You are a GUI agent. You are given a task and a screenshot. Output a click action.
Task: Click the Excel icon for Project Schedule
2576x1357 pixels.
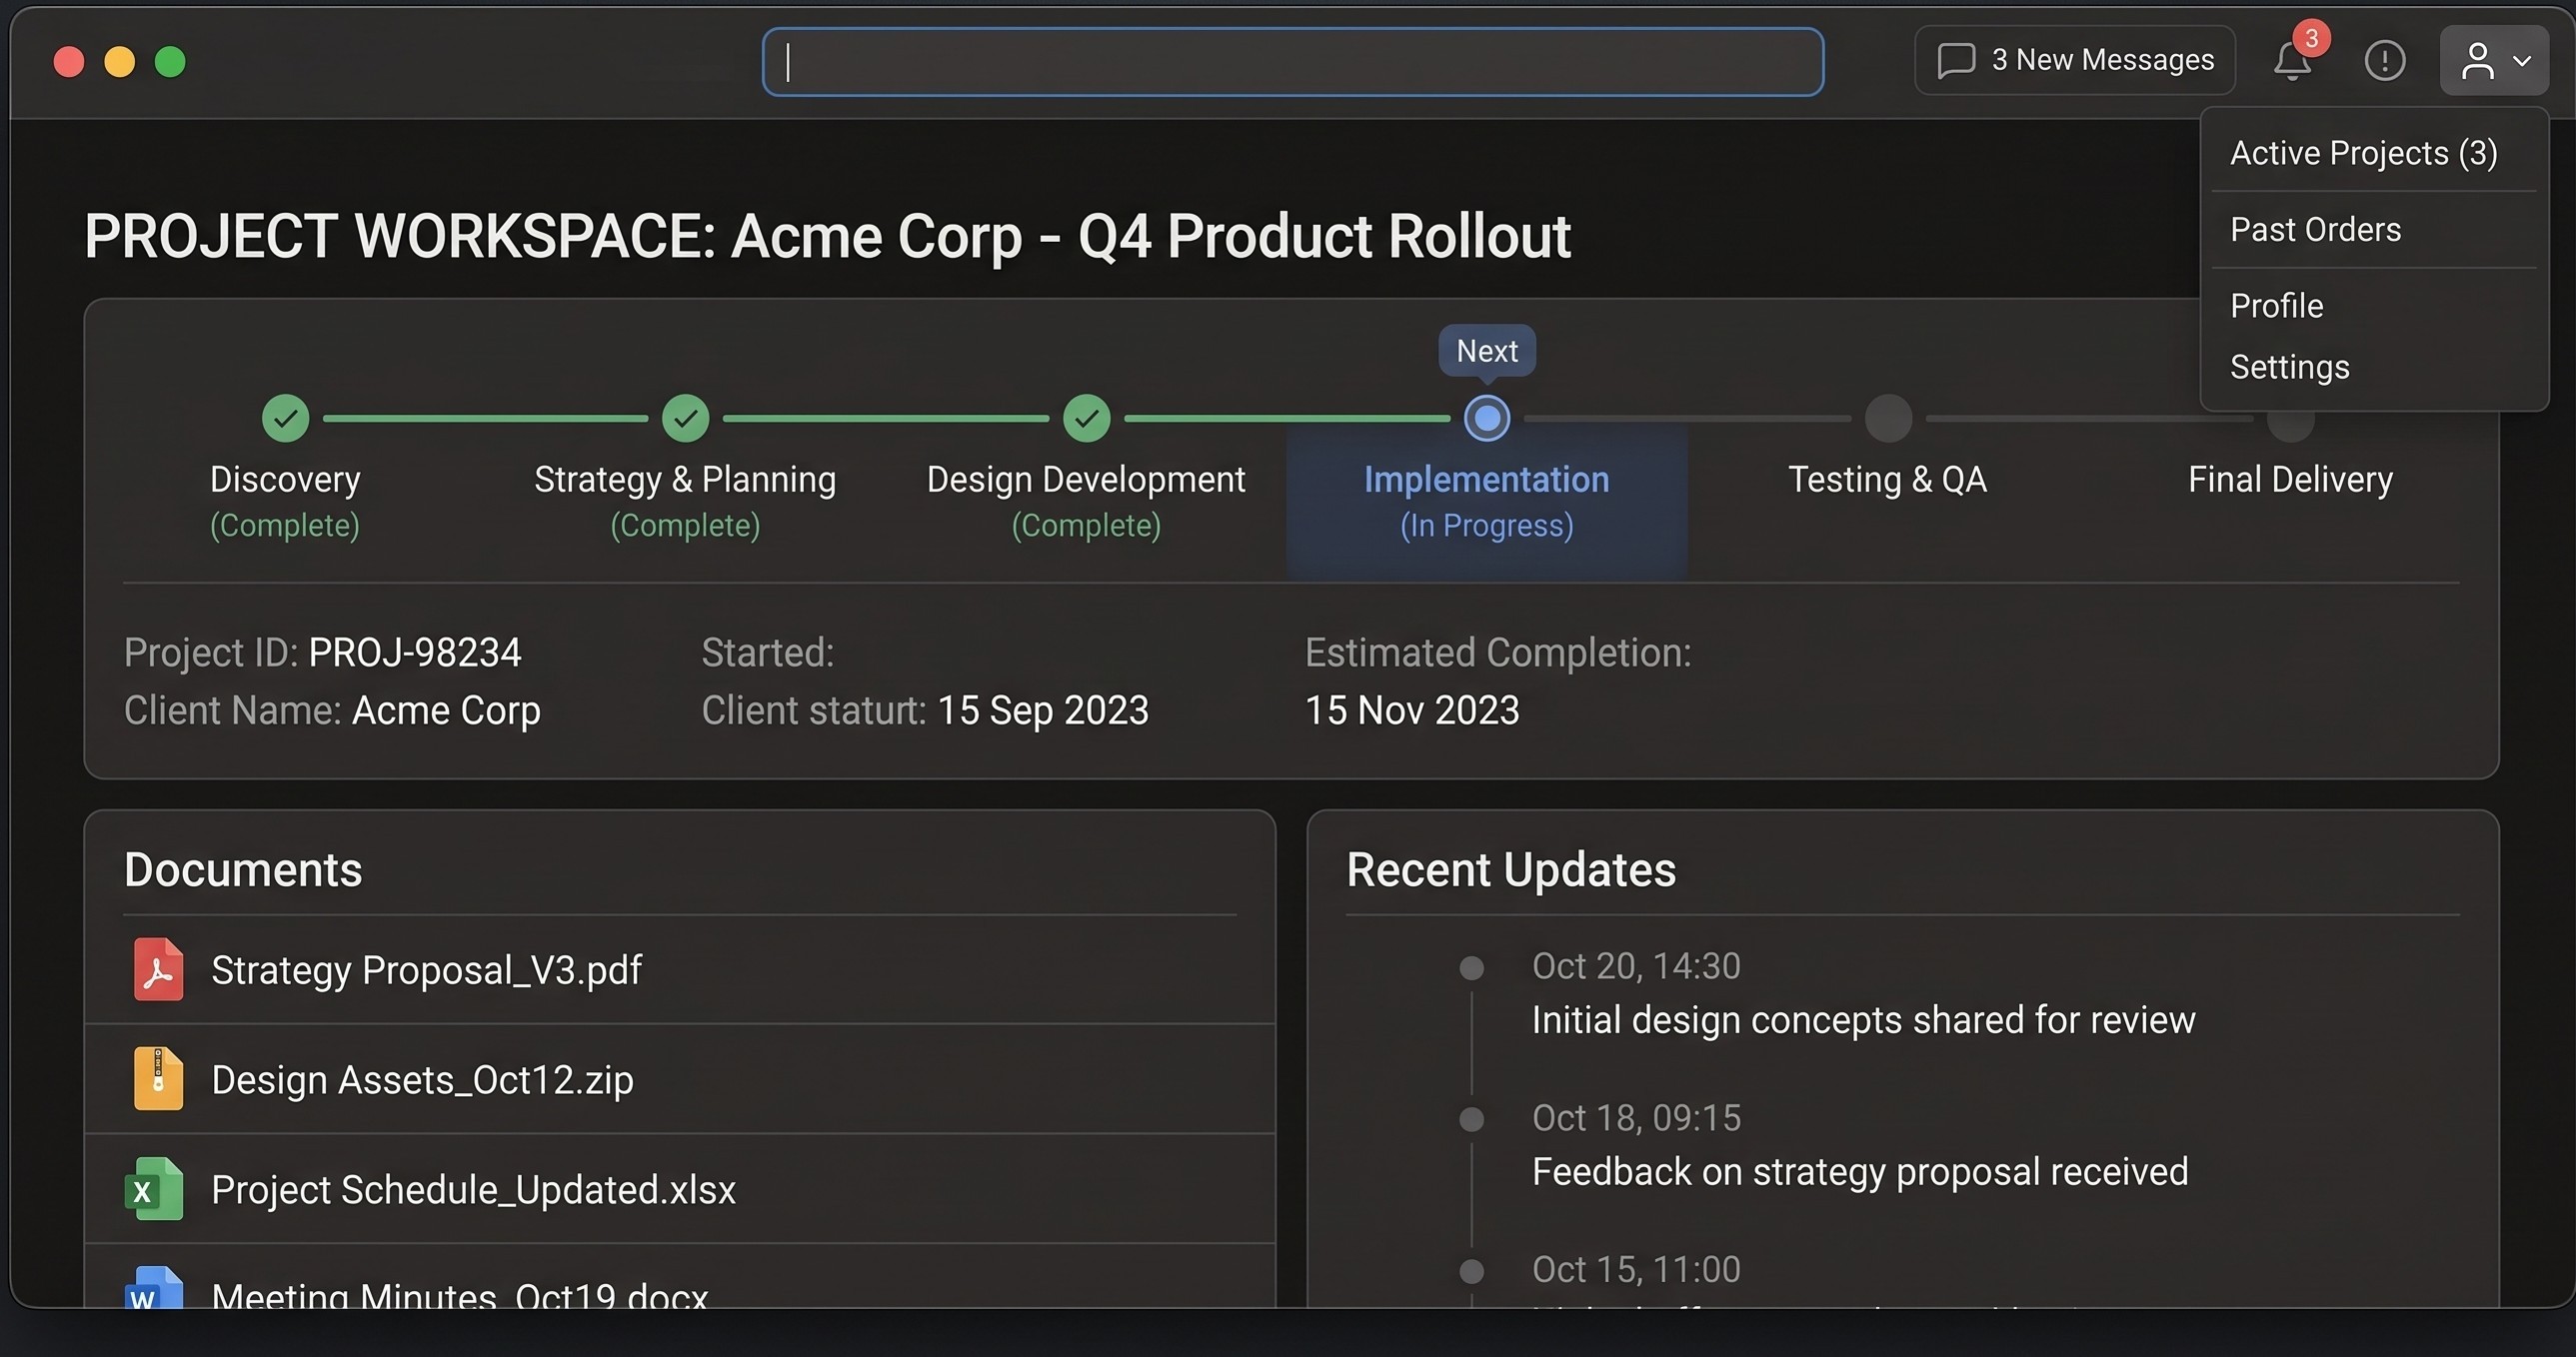click(154, 1189)
